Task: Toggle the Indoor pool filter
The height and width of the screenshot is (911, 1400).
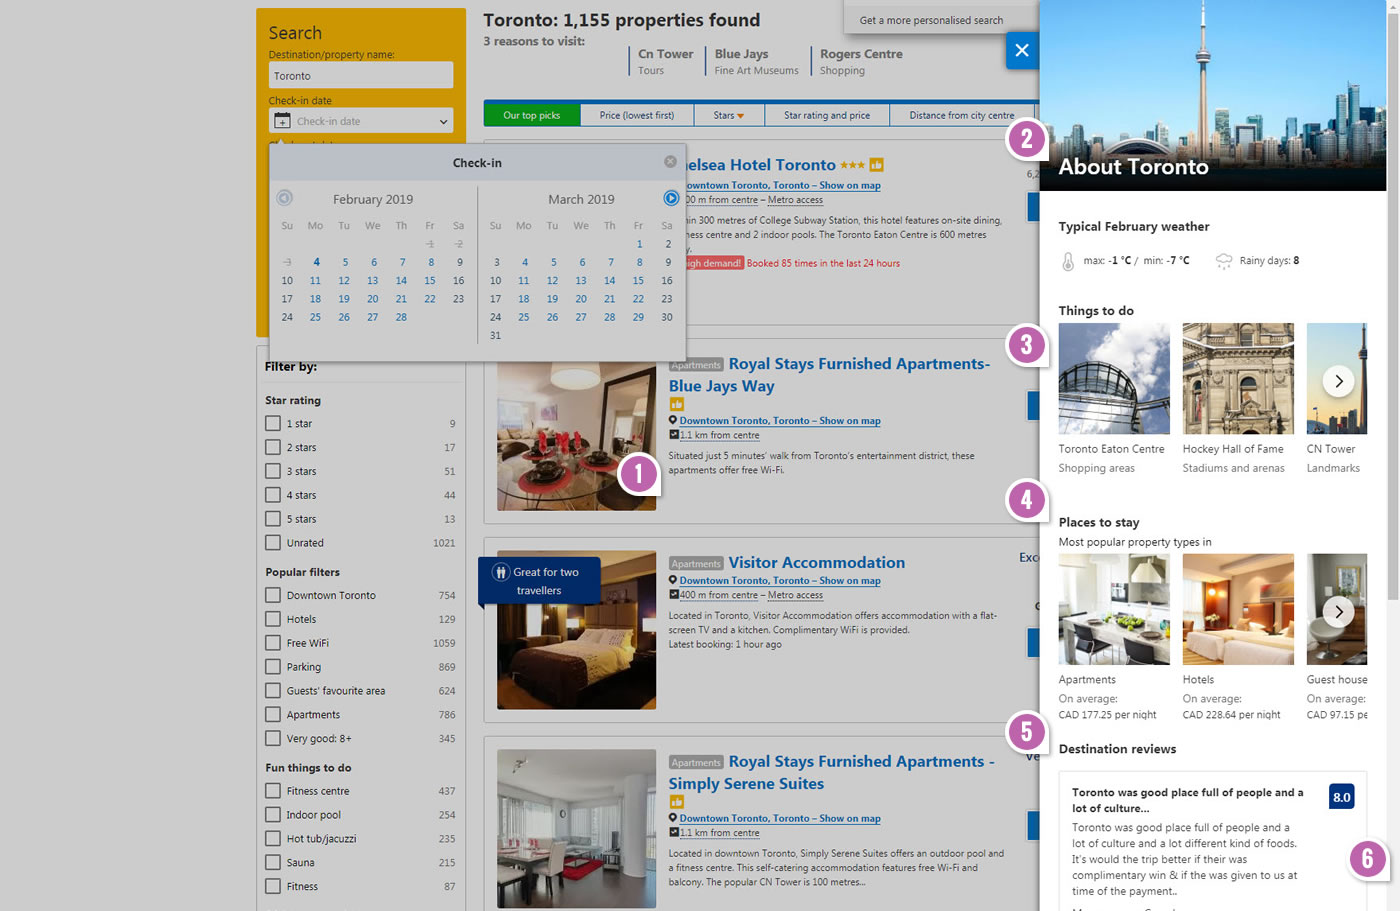Action: [273, 815]
